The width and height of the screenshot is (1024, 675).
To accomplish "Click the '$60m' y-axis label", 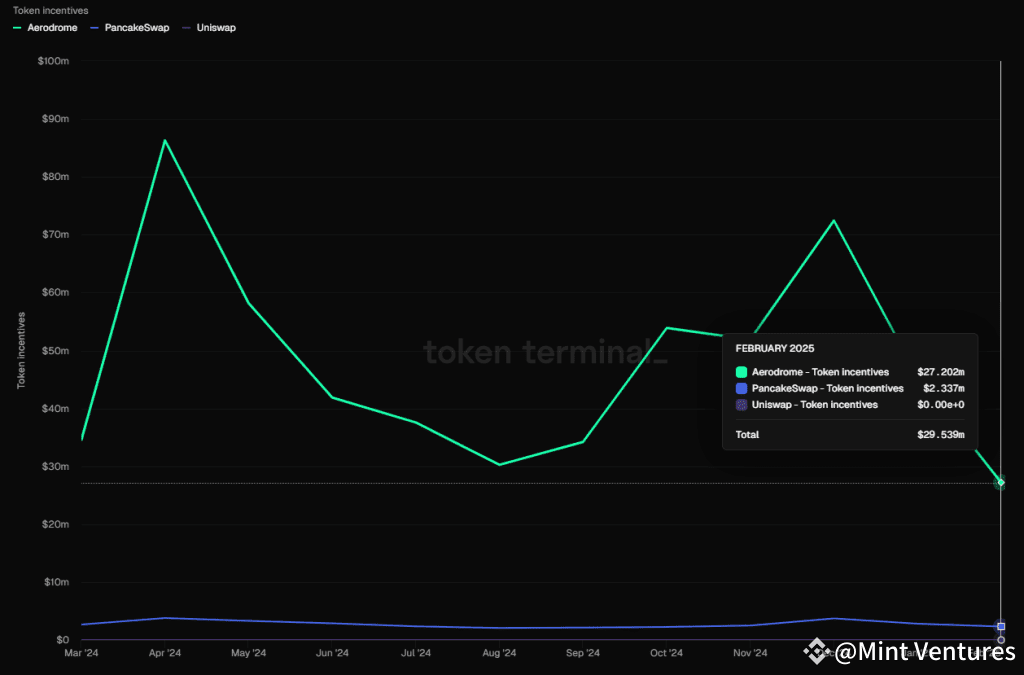I will point(56,292).
